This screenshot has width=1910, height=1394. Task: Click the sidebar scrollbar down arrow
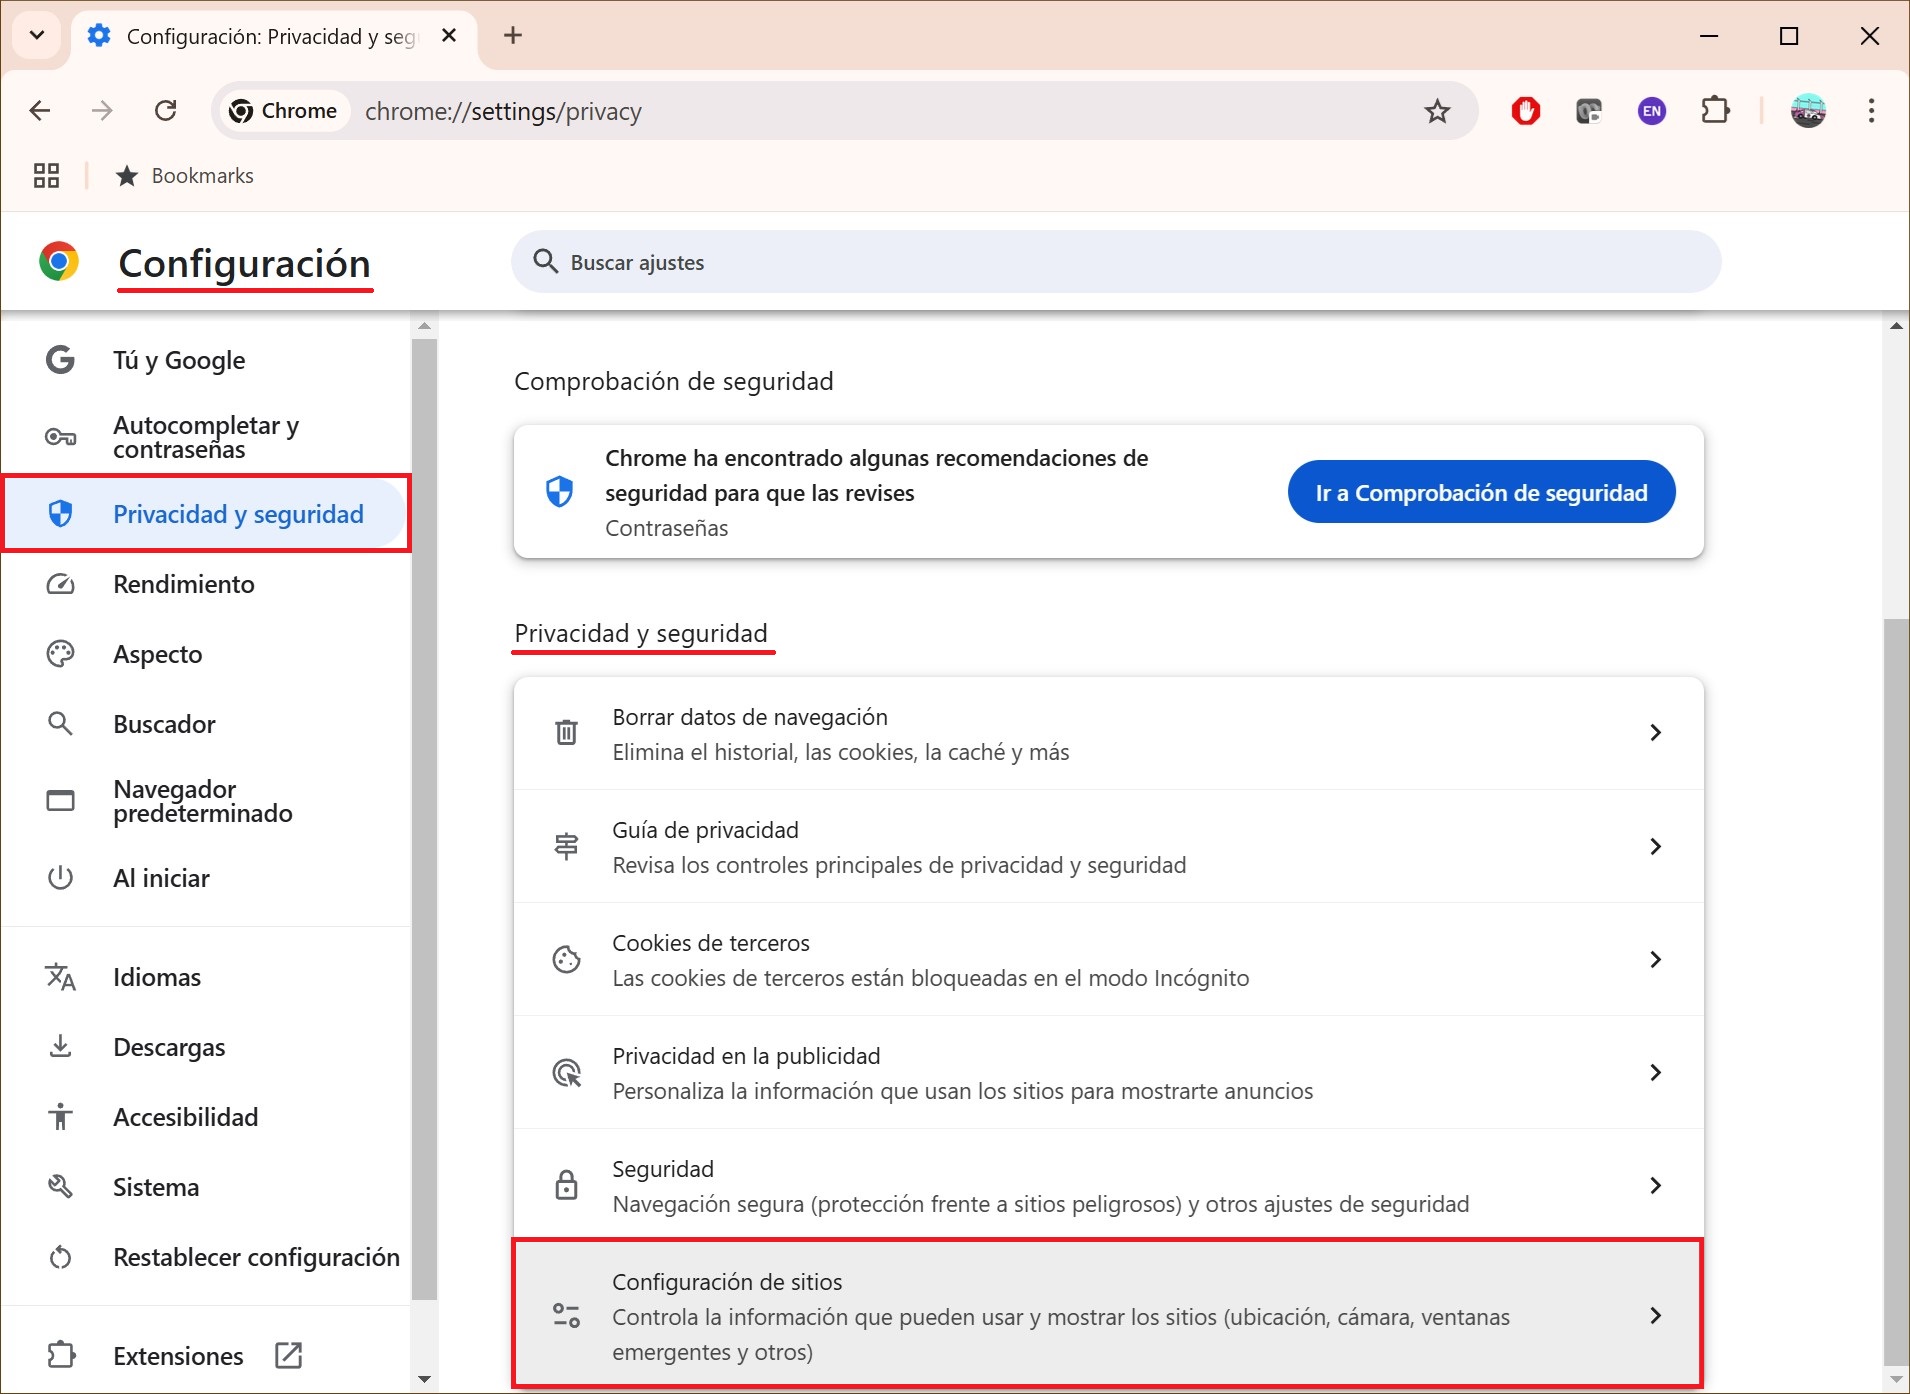[424, 1380]
